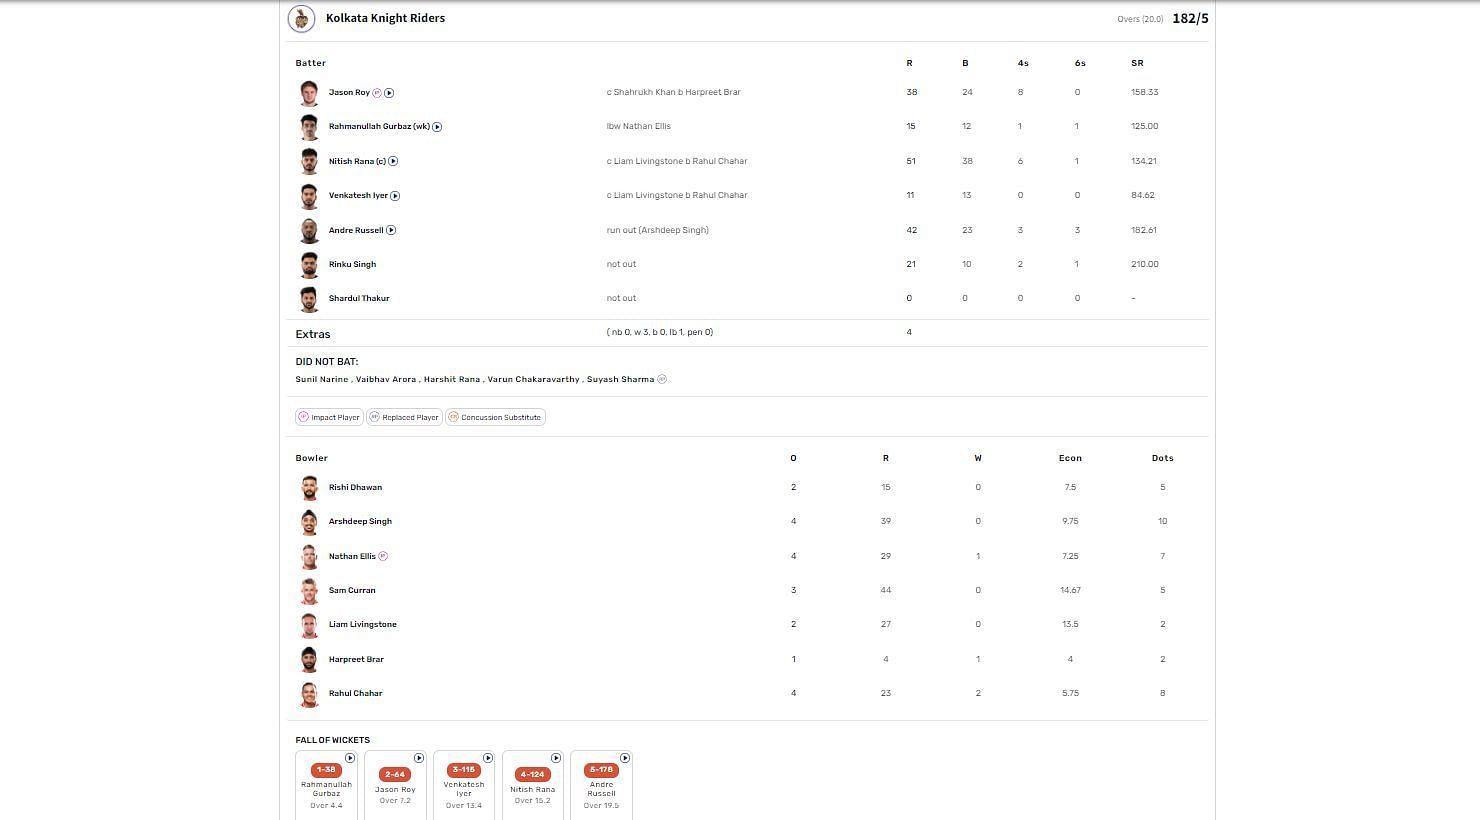
Task: Click Sam Curran's player thumbnail
Action: tap(309, 591)
